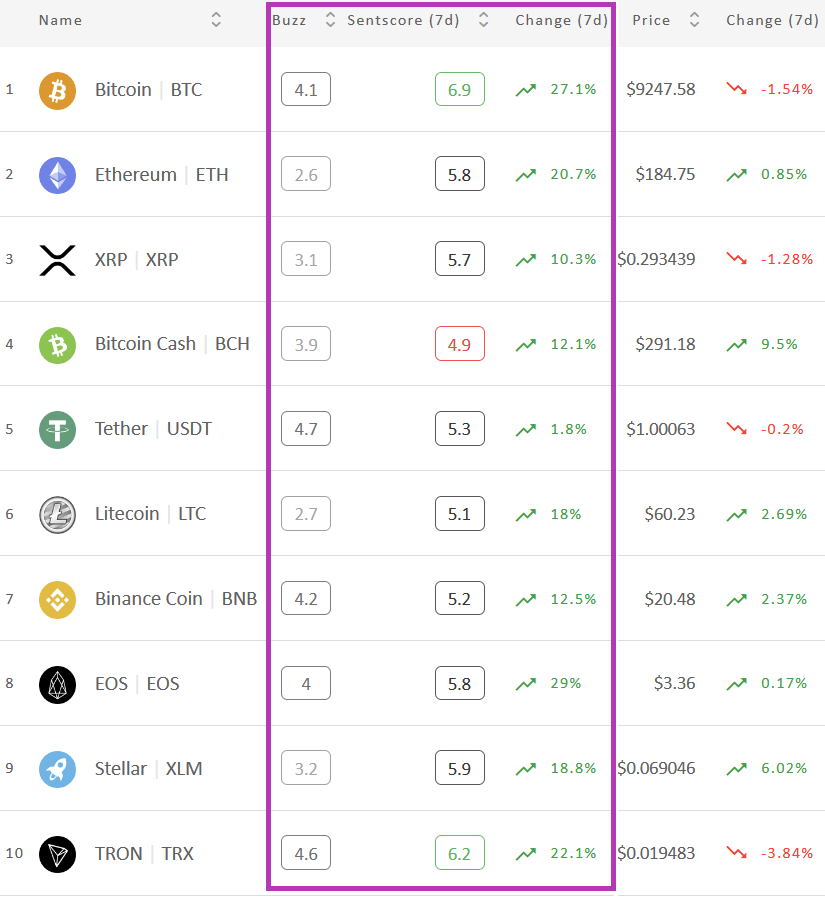The image size is (825, 897).
Task: Select the black XRP logo icon
Action: coord(57,260)
